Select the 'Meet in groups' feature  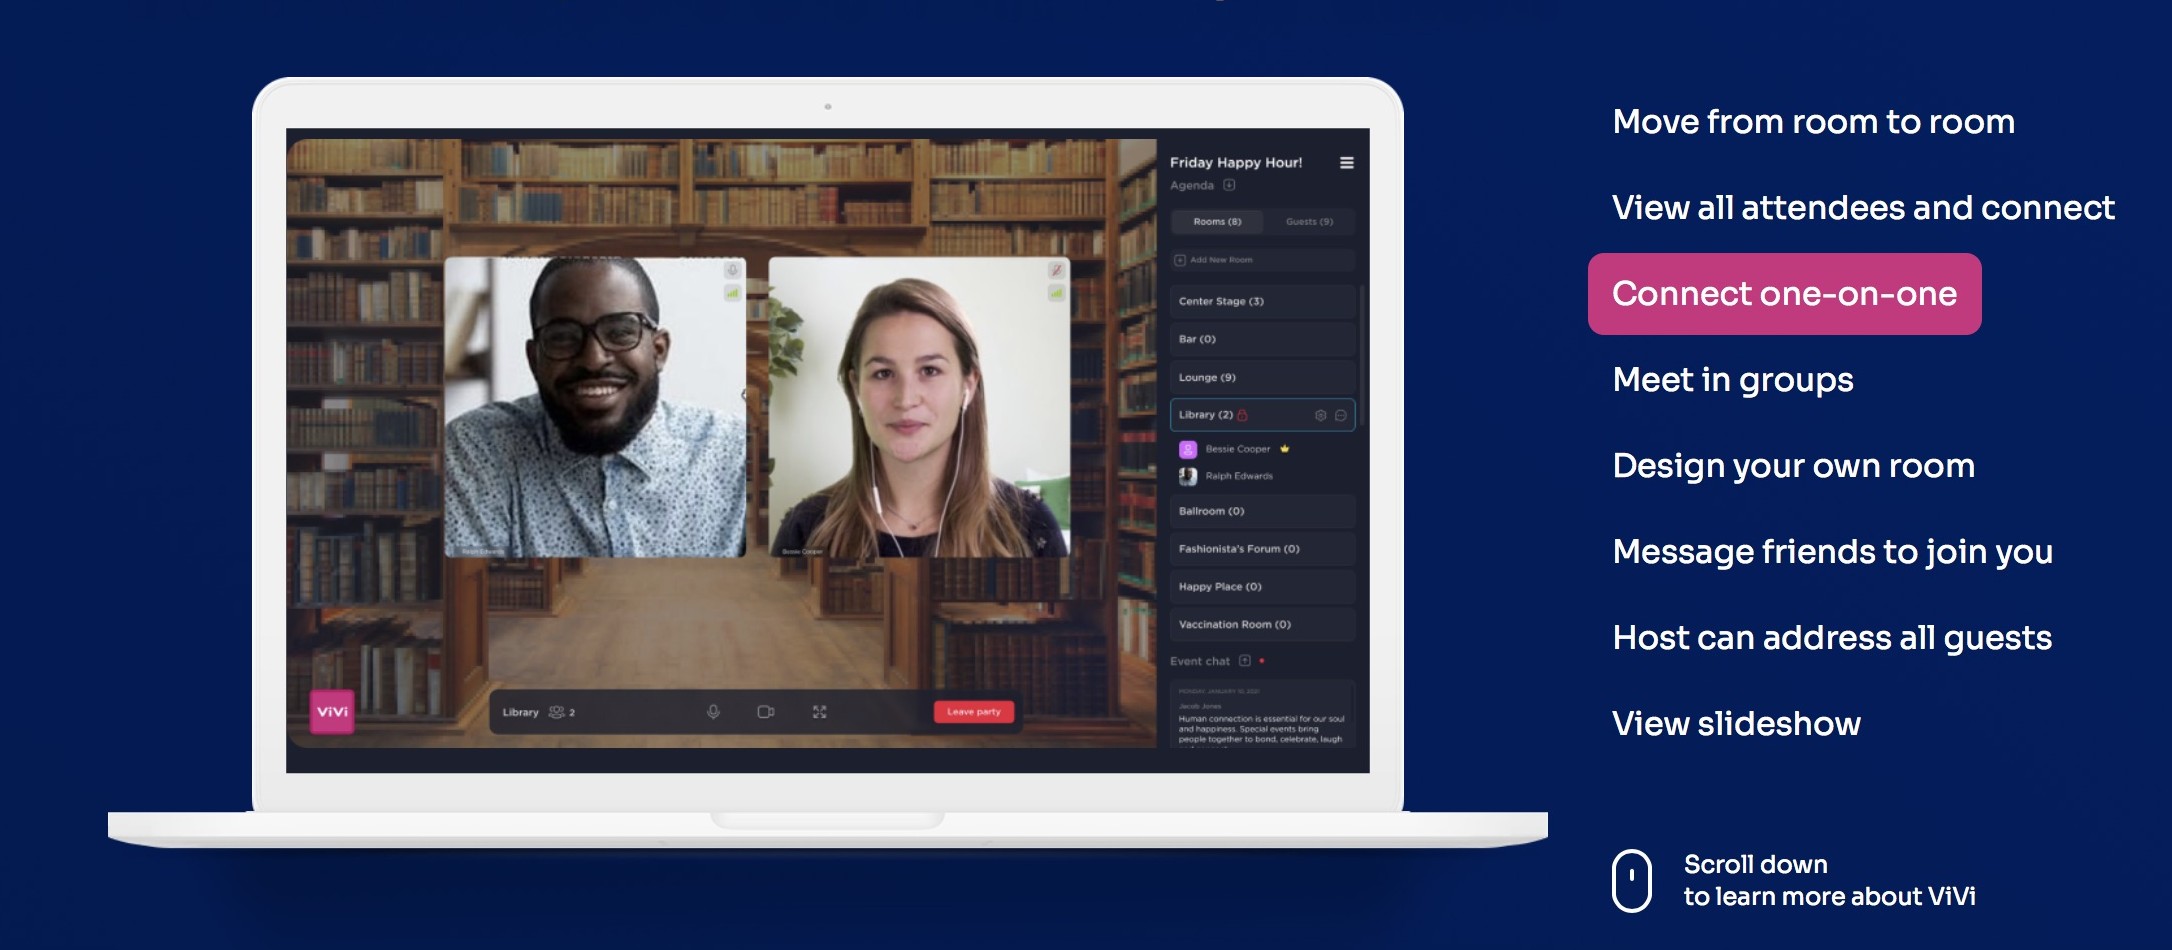[1733, 380]
